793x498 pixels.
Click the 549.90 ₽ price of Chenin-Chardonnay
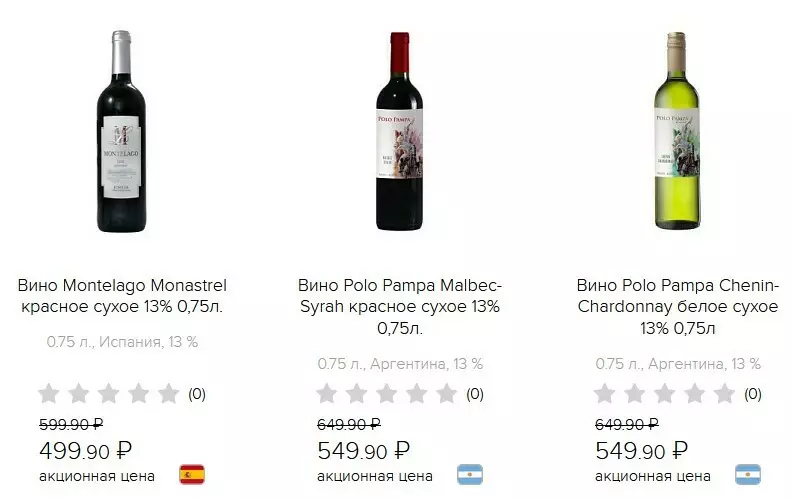[641, 450]
